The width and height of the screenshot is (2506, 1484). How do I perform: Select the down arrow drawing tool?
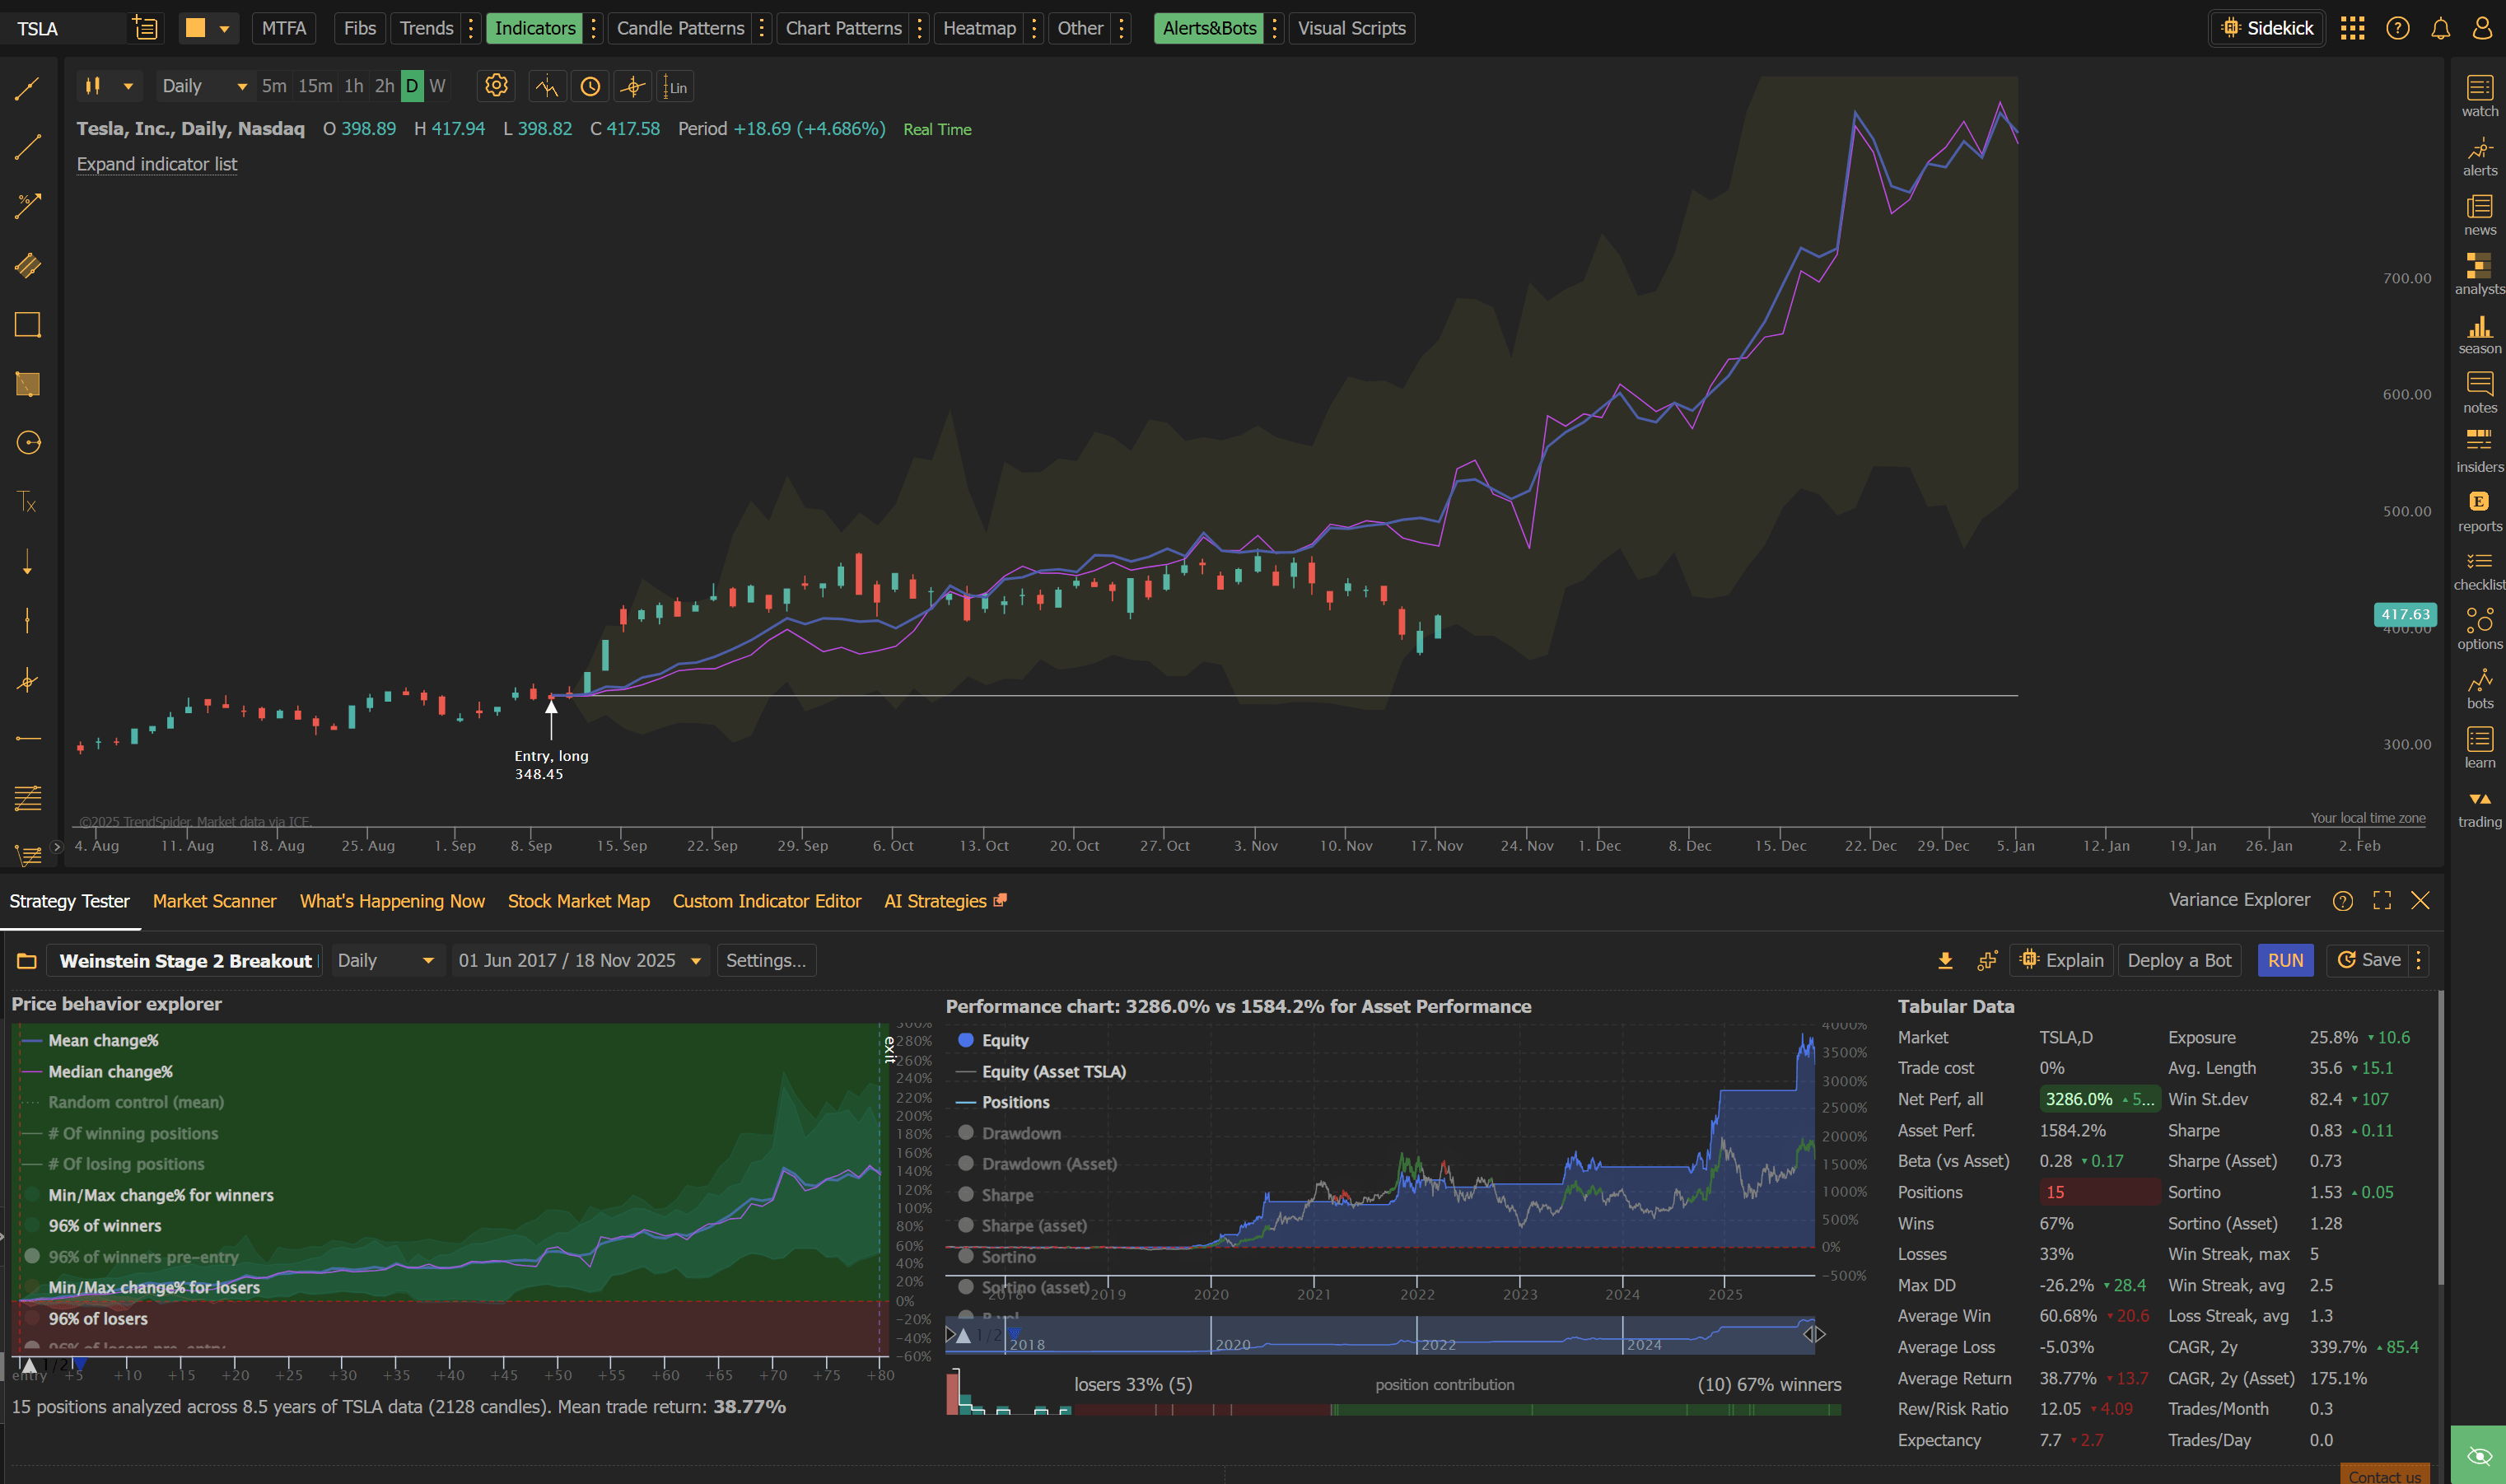point(27,562)
